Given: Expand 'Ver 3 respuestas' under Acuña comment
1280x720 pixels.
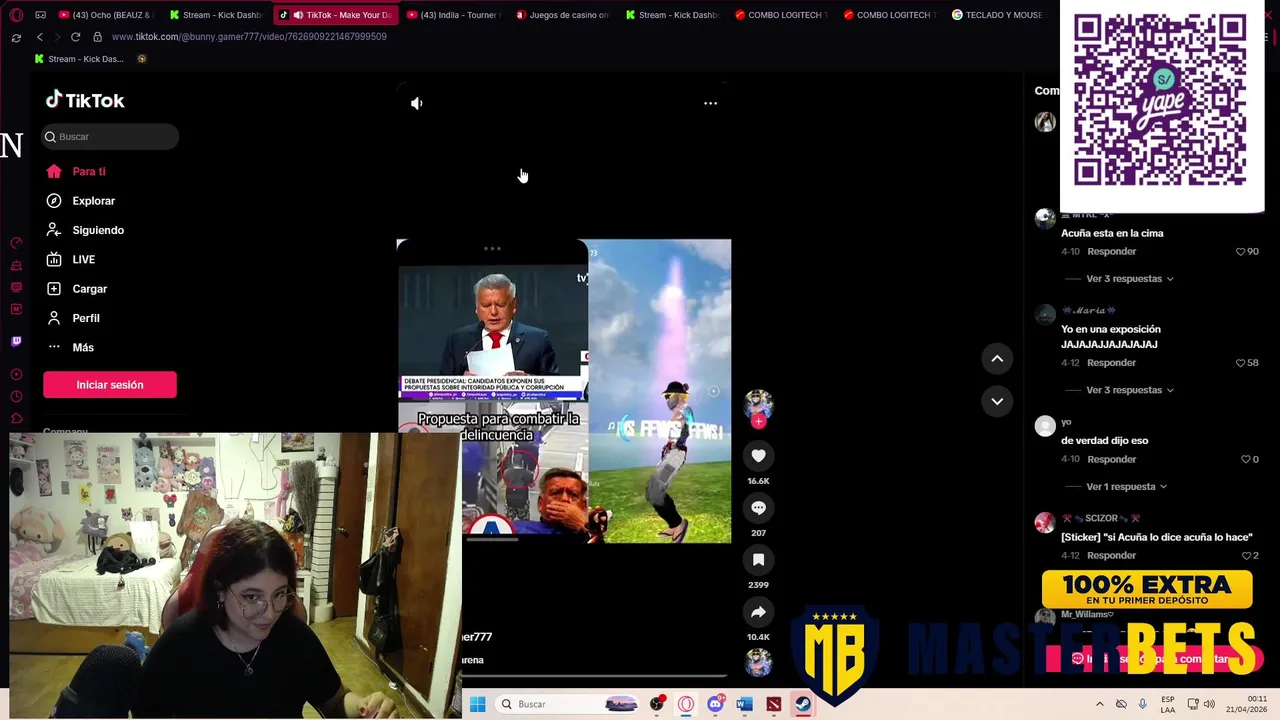Looking at the screenshot, I should pos(1130,279).
